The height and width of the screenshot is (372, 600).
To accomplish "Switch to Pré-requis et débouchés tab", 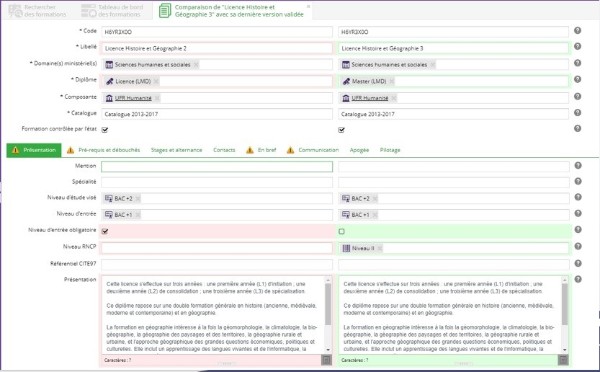I will 103,150.
